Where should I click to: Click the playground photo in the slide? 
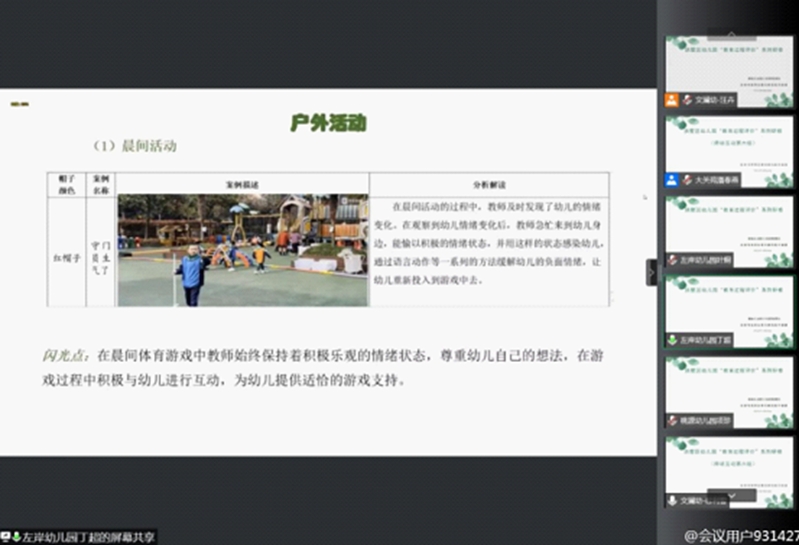click(x=243, y=250)
